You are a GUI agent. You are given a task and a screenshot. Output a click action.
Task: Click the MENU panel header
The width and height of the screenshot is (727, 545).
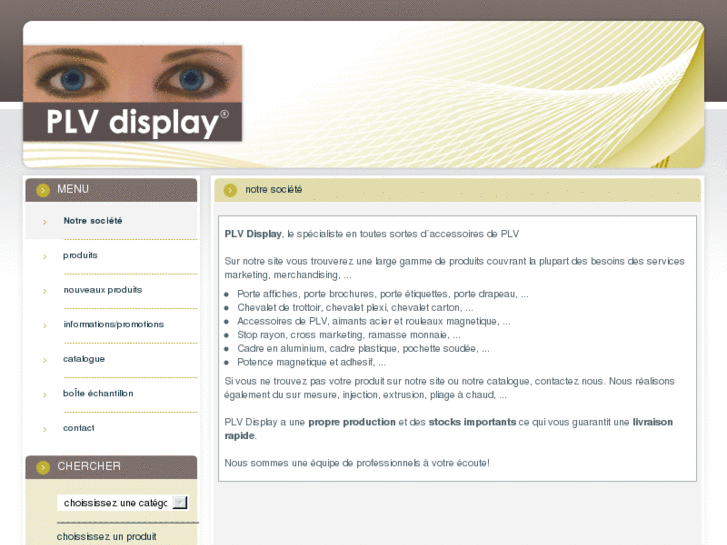(x=111, y=190)
